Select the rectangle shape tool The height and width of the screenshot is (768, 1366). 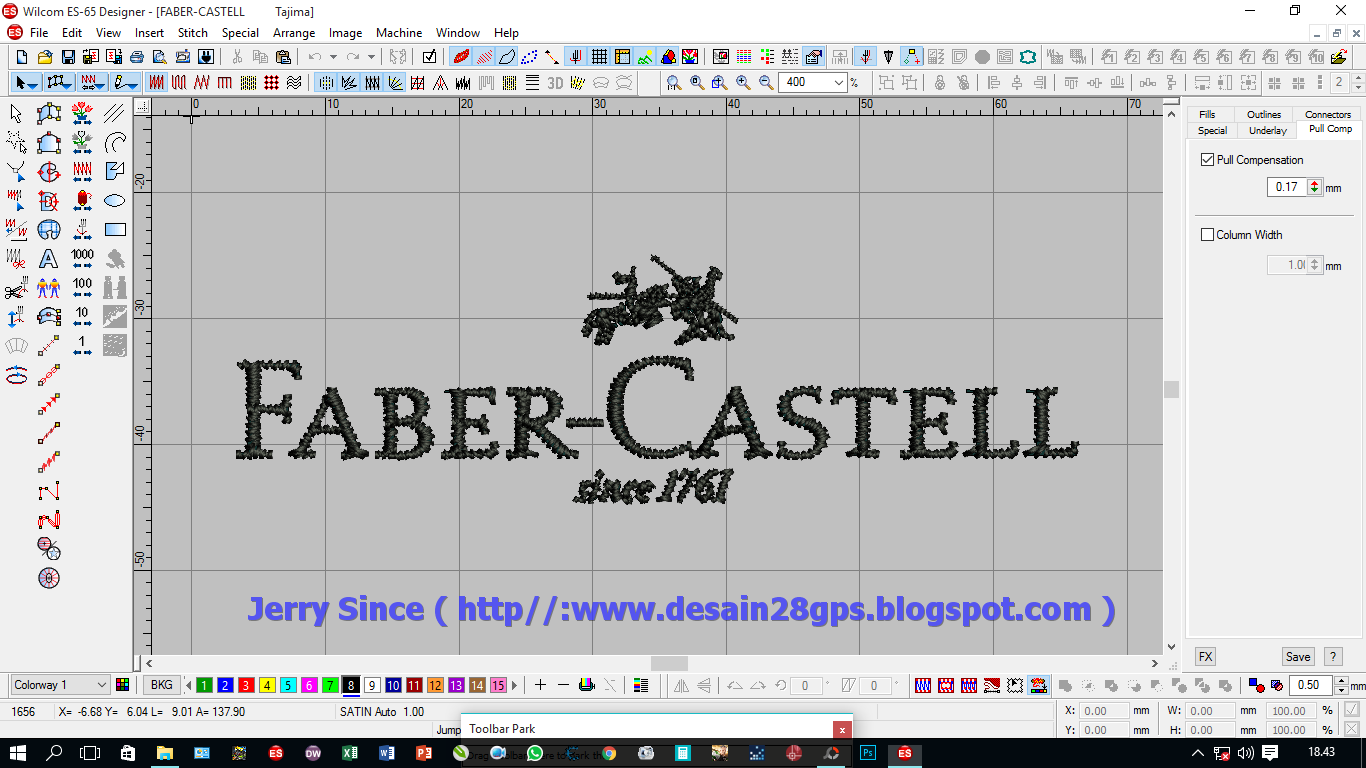[x=115, y=230]
